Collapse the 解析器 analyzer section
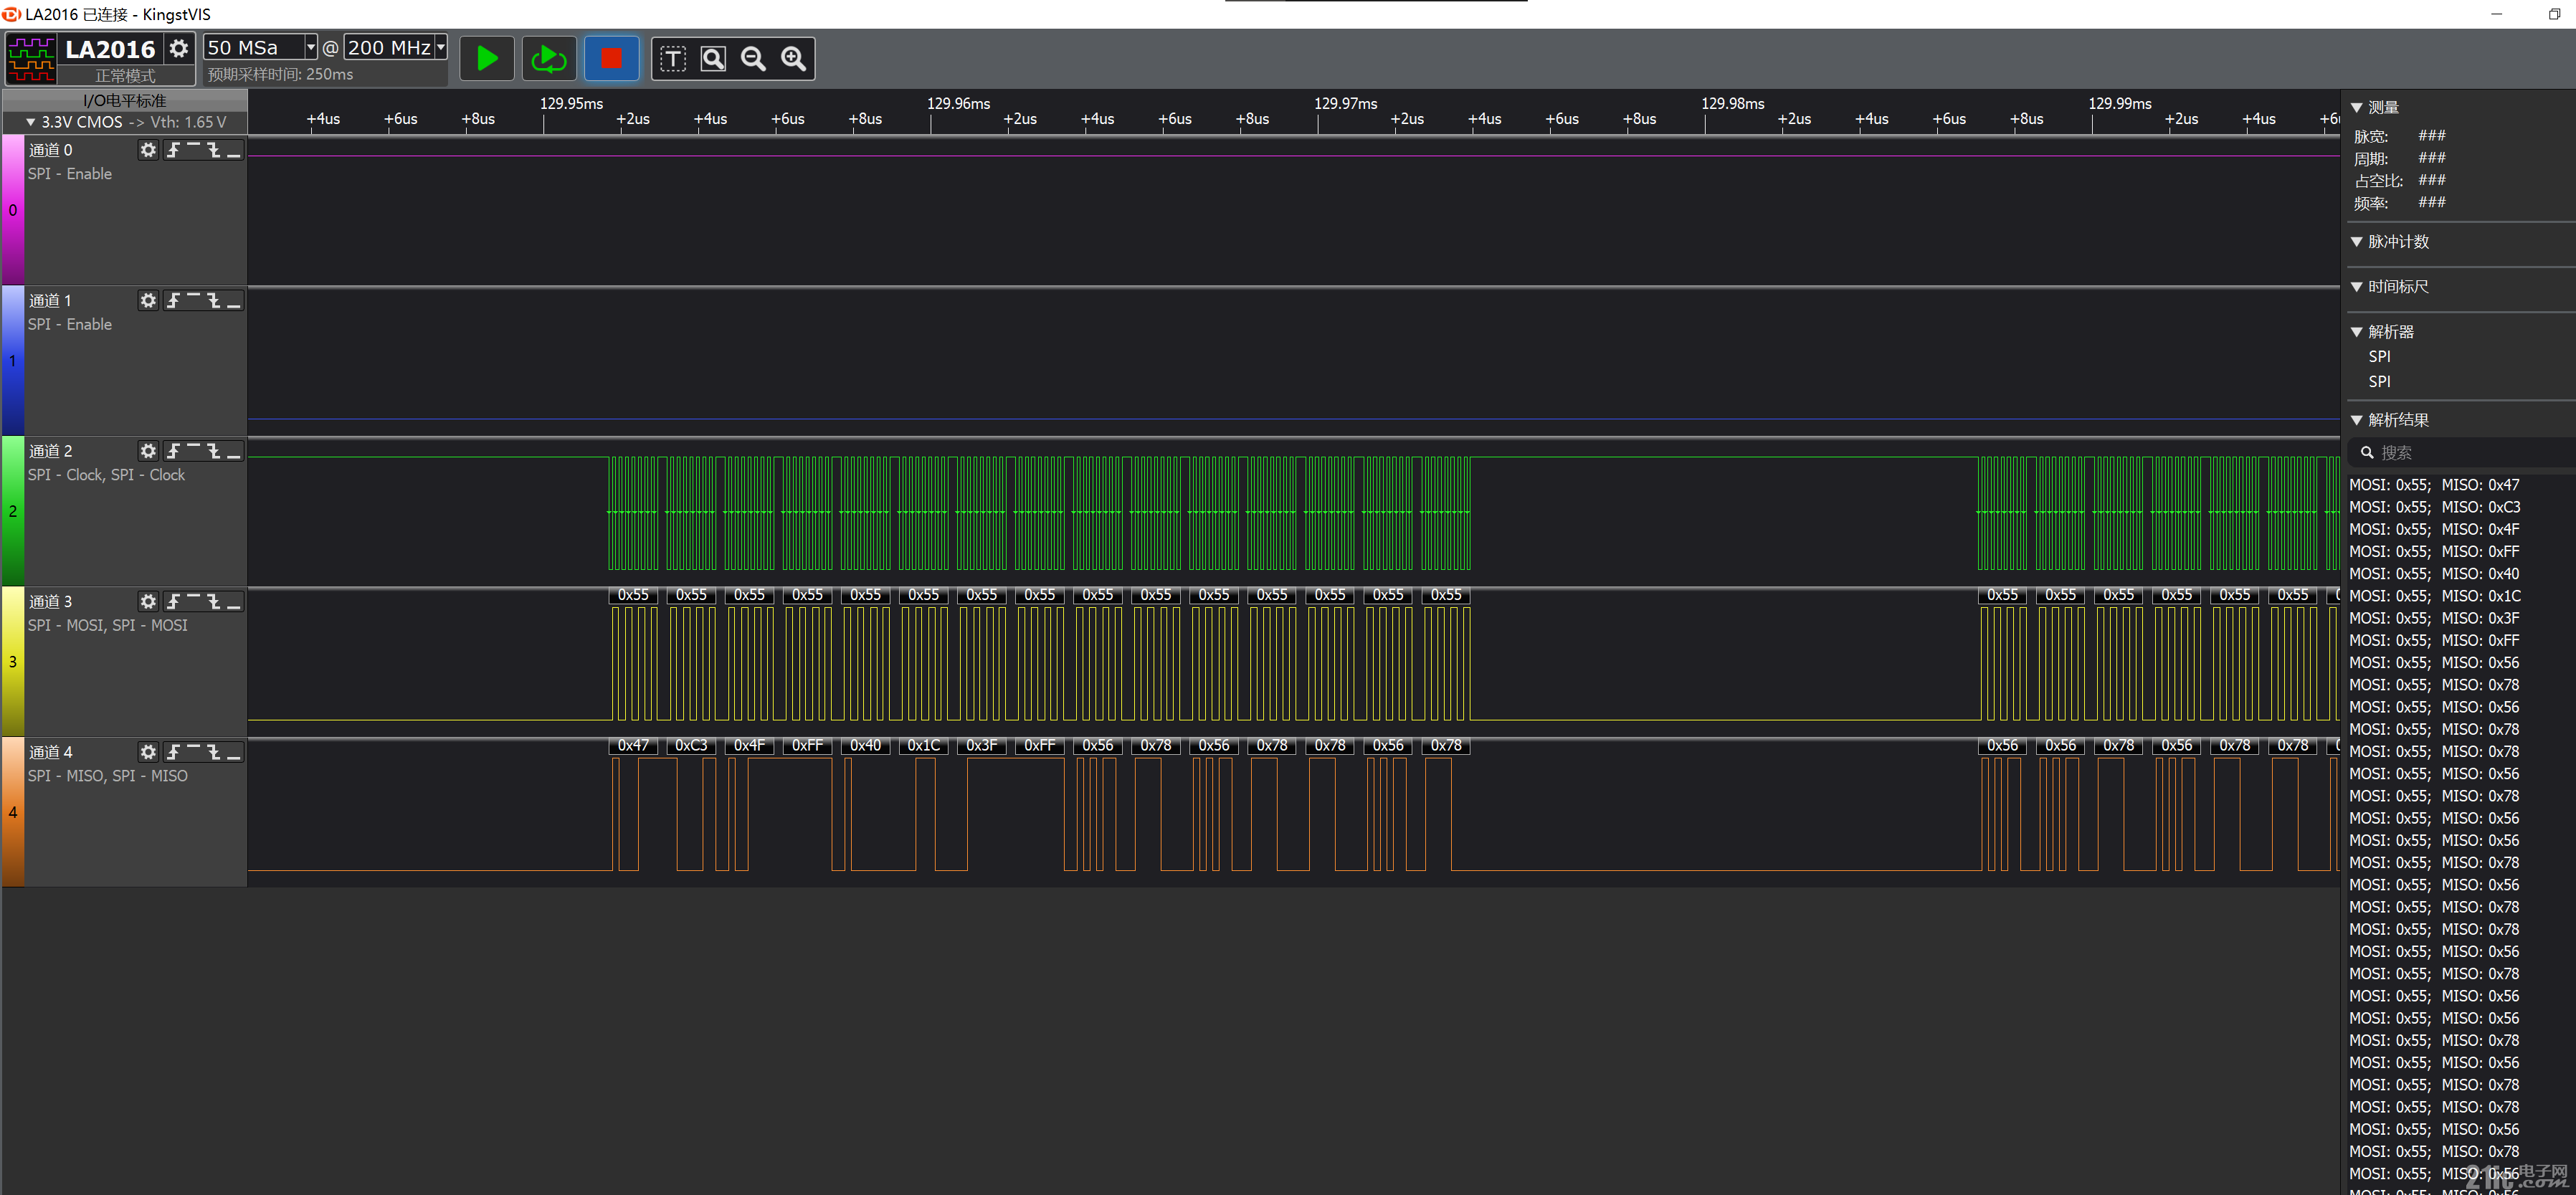This screenshot has width=2576, height=1195. coord(2357,332)
